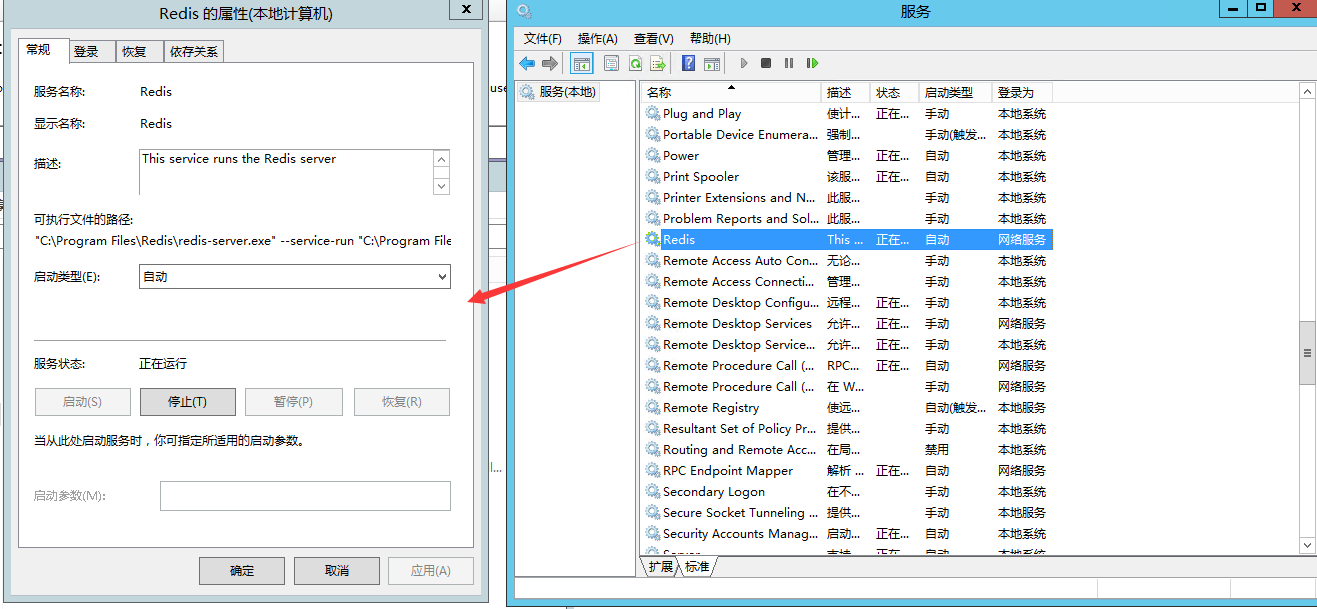Open the 操作(A) menu
The height and width of the screenshot is (609, 1317).
tap(598, 38)
